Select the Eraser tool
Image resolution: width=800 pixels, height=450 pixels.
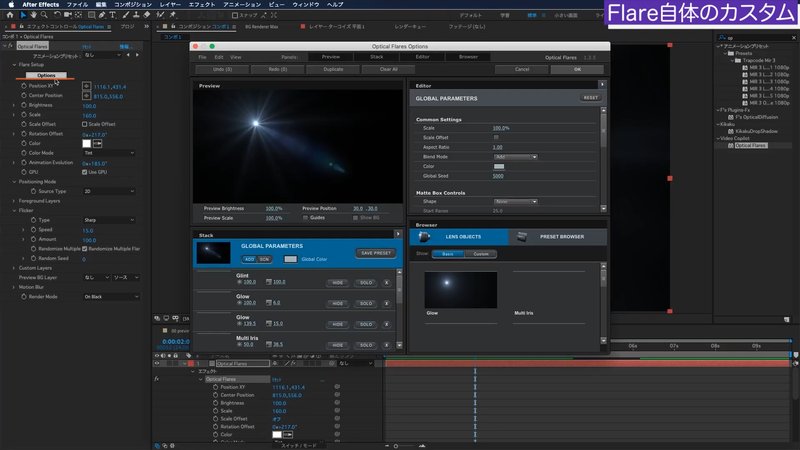pyautogui.click(x=147, y=15)
